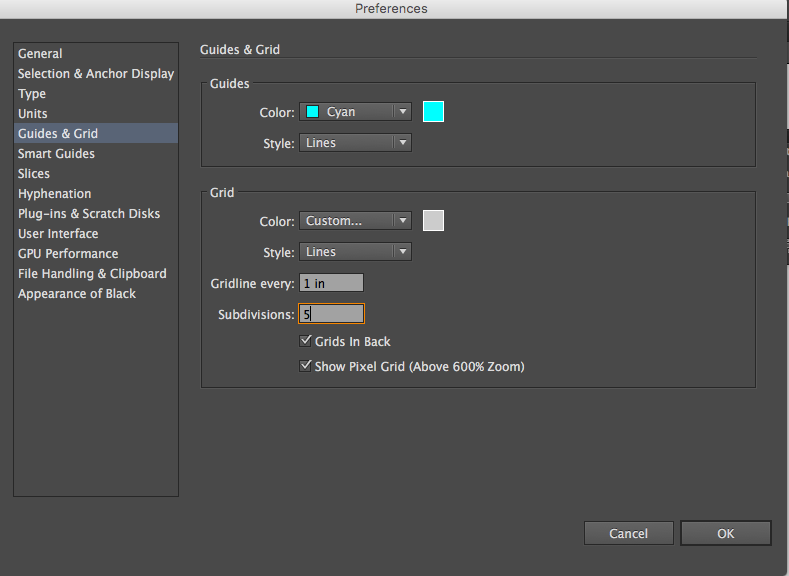Open the Grid Color Custom dropdown

pyautogui.click(x=355, y=221)
